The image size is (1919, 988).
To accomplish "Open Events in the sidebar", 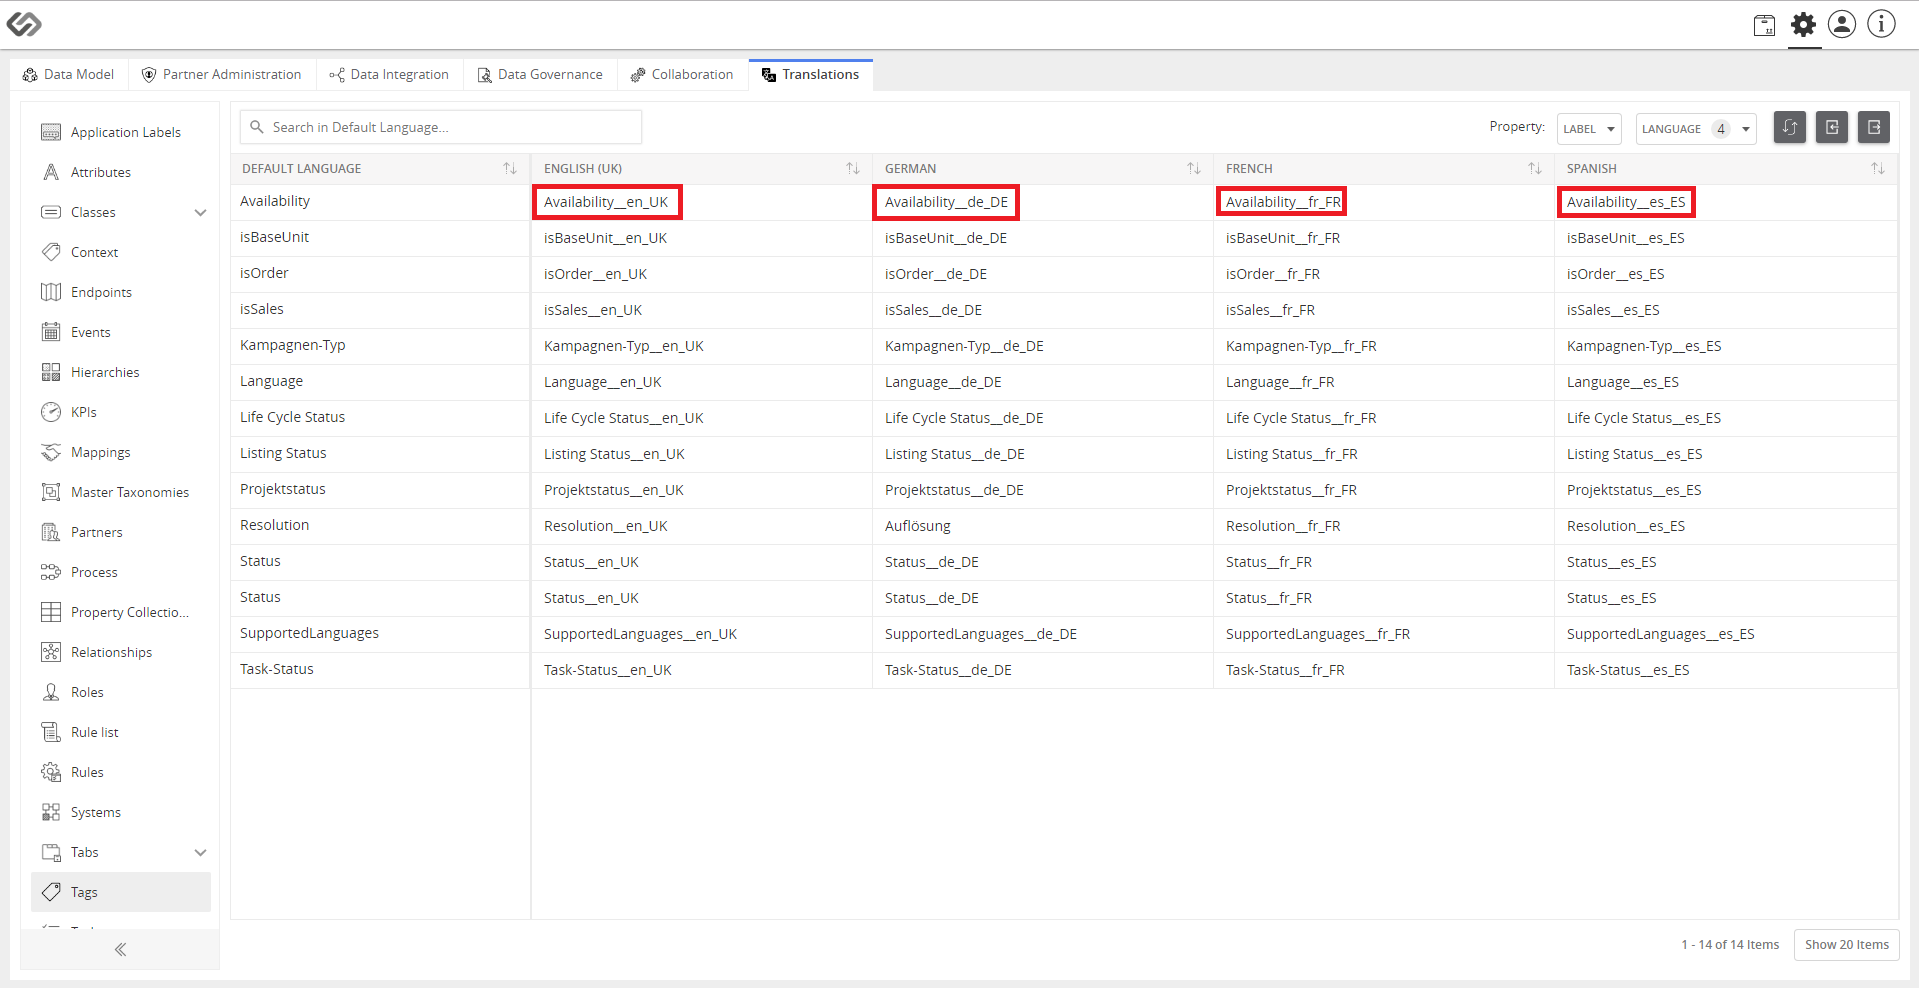I will pos(121,332).
